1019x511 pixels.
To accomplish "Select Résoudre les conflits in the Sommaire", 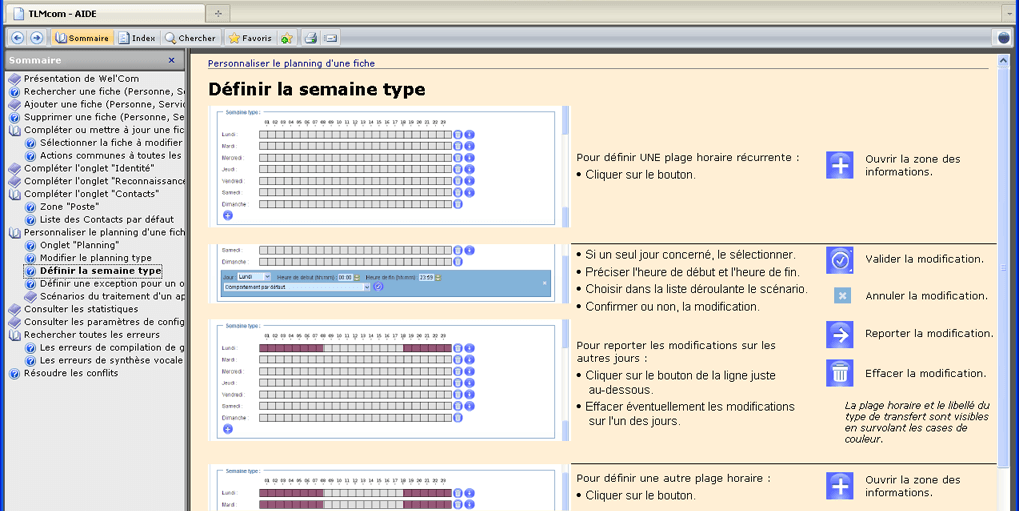I will pos(70,374).
